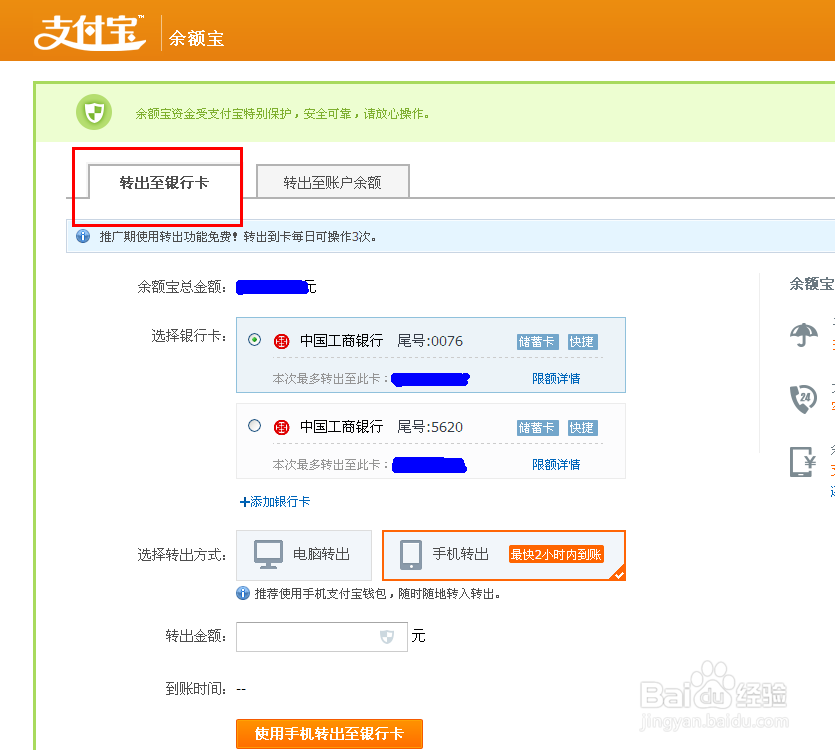Switch to the 转出至银行卡 tab
The width and height of the screenshot is (835, 750).
(x=164, y=182)
